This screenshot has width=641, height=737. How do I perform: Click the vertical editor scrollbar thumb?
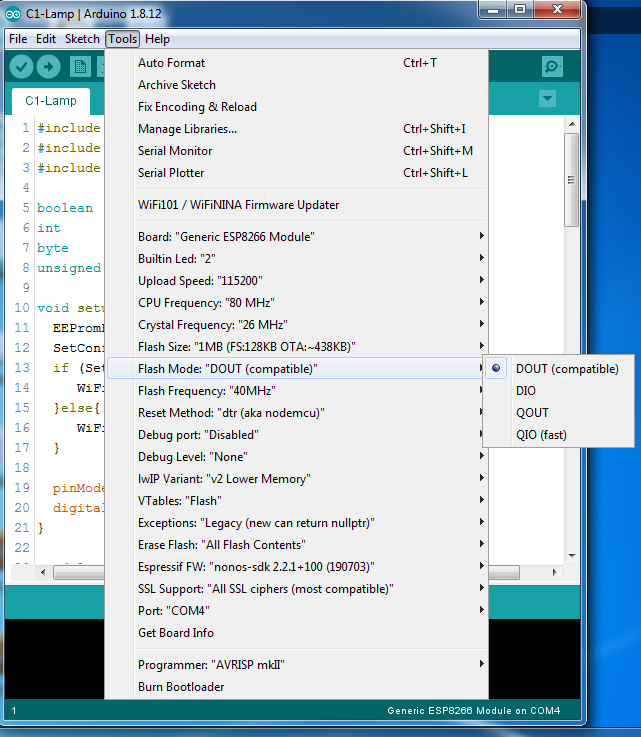pos(571,180)
